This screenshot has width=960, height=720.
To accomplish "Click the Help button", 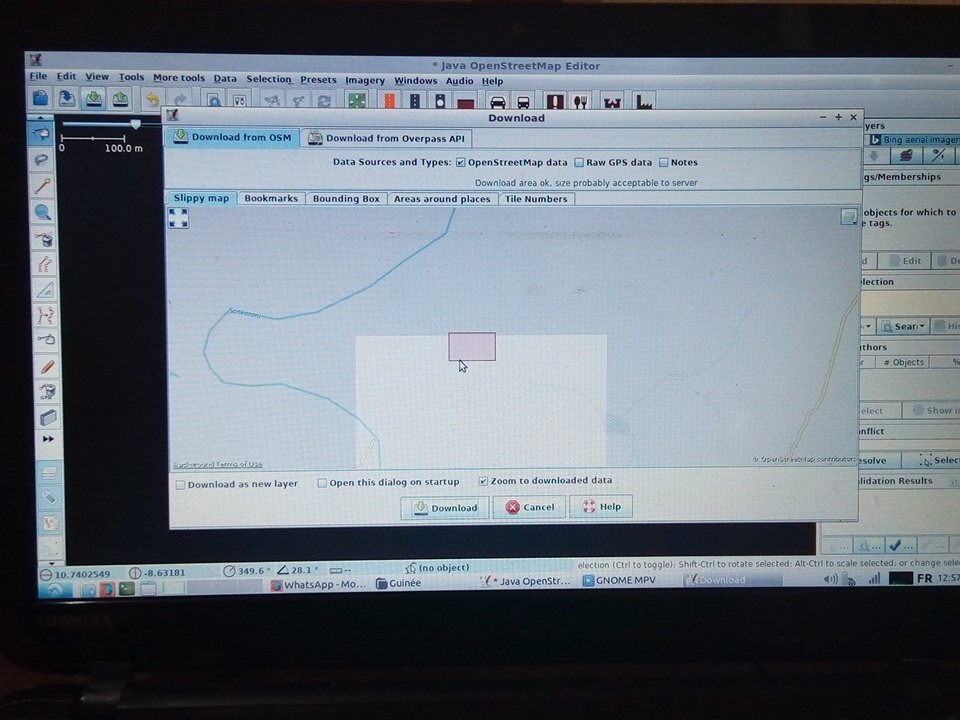I will [601, 507].
